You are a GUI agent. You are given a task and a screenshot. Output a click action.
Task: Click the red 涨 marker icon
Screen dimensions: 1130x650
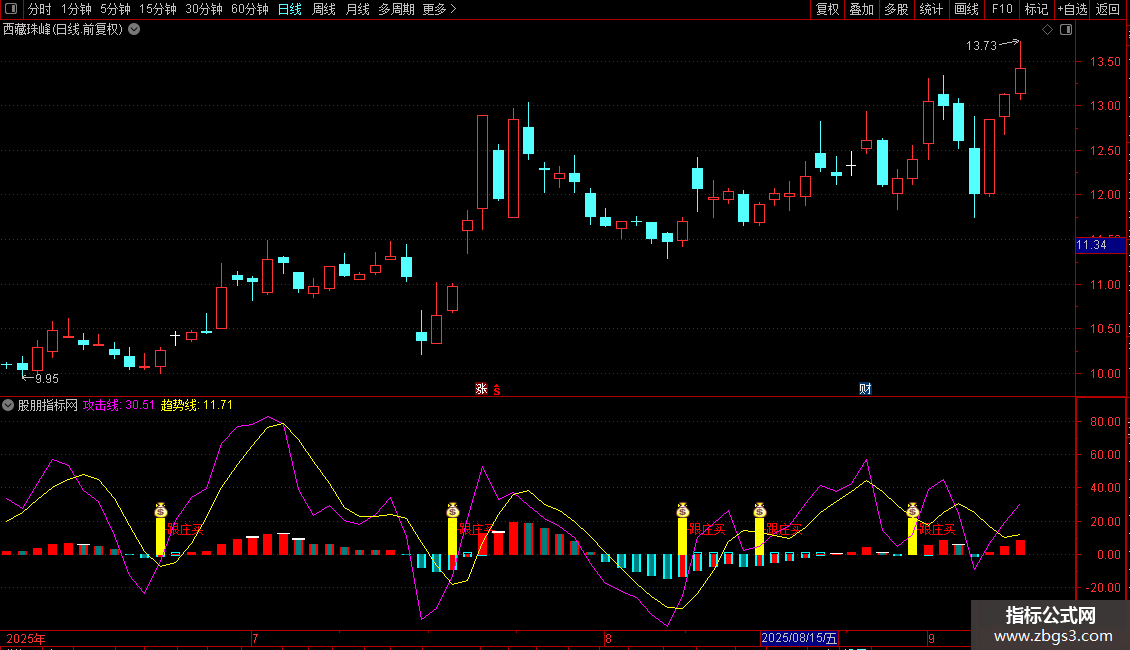[481, 389]
